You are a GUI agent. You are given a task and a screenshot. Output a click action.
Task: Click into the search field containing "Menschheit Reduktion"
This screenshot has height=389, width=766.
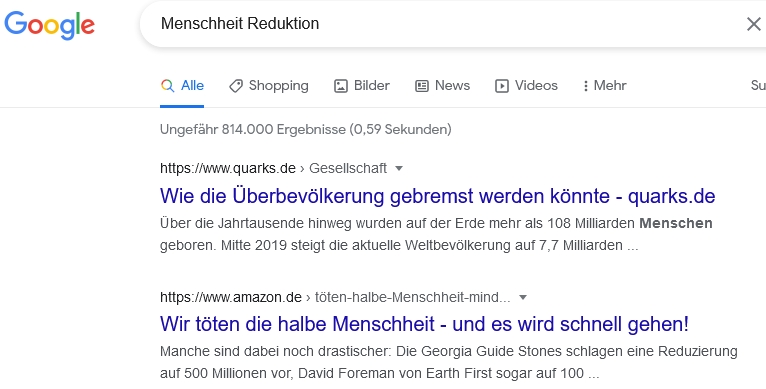(440, 23)
